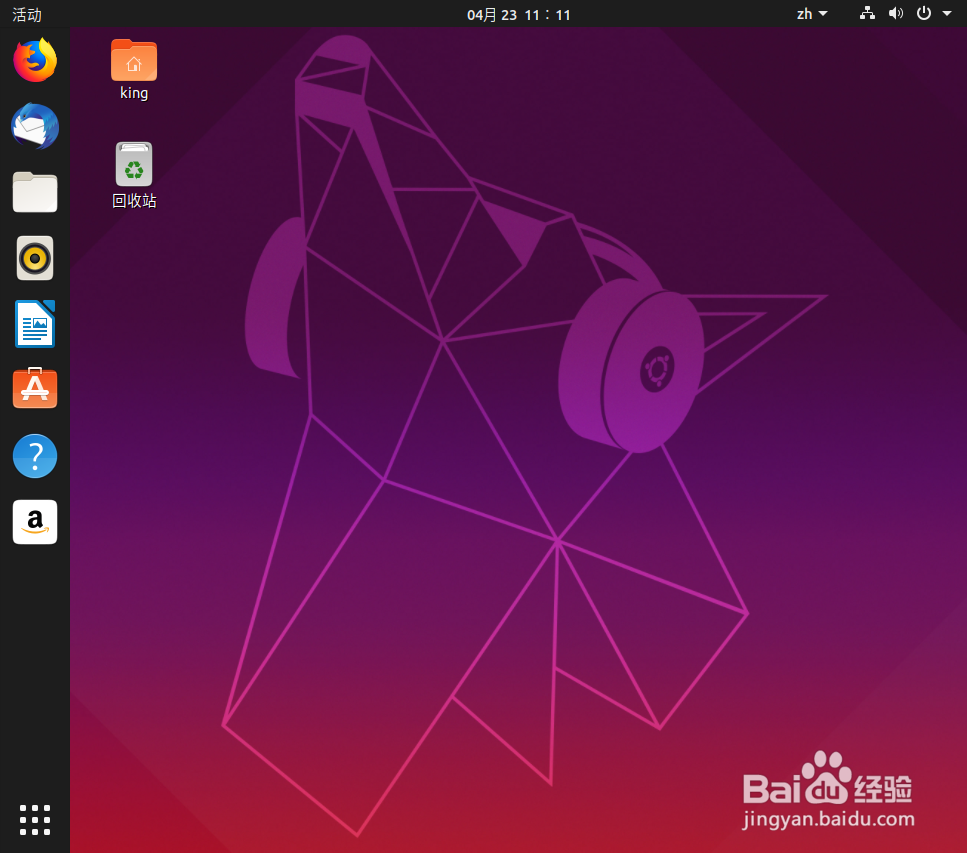Launch Ubuntu Software center
Screen dimensions: 967x853
(x=35, y=388)
